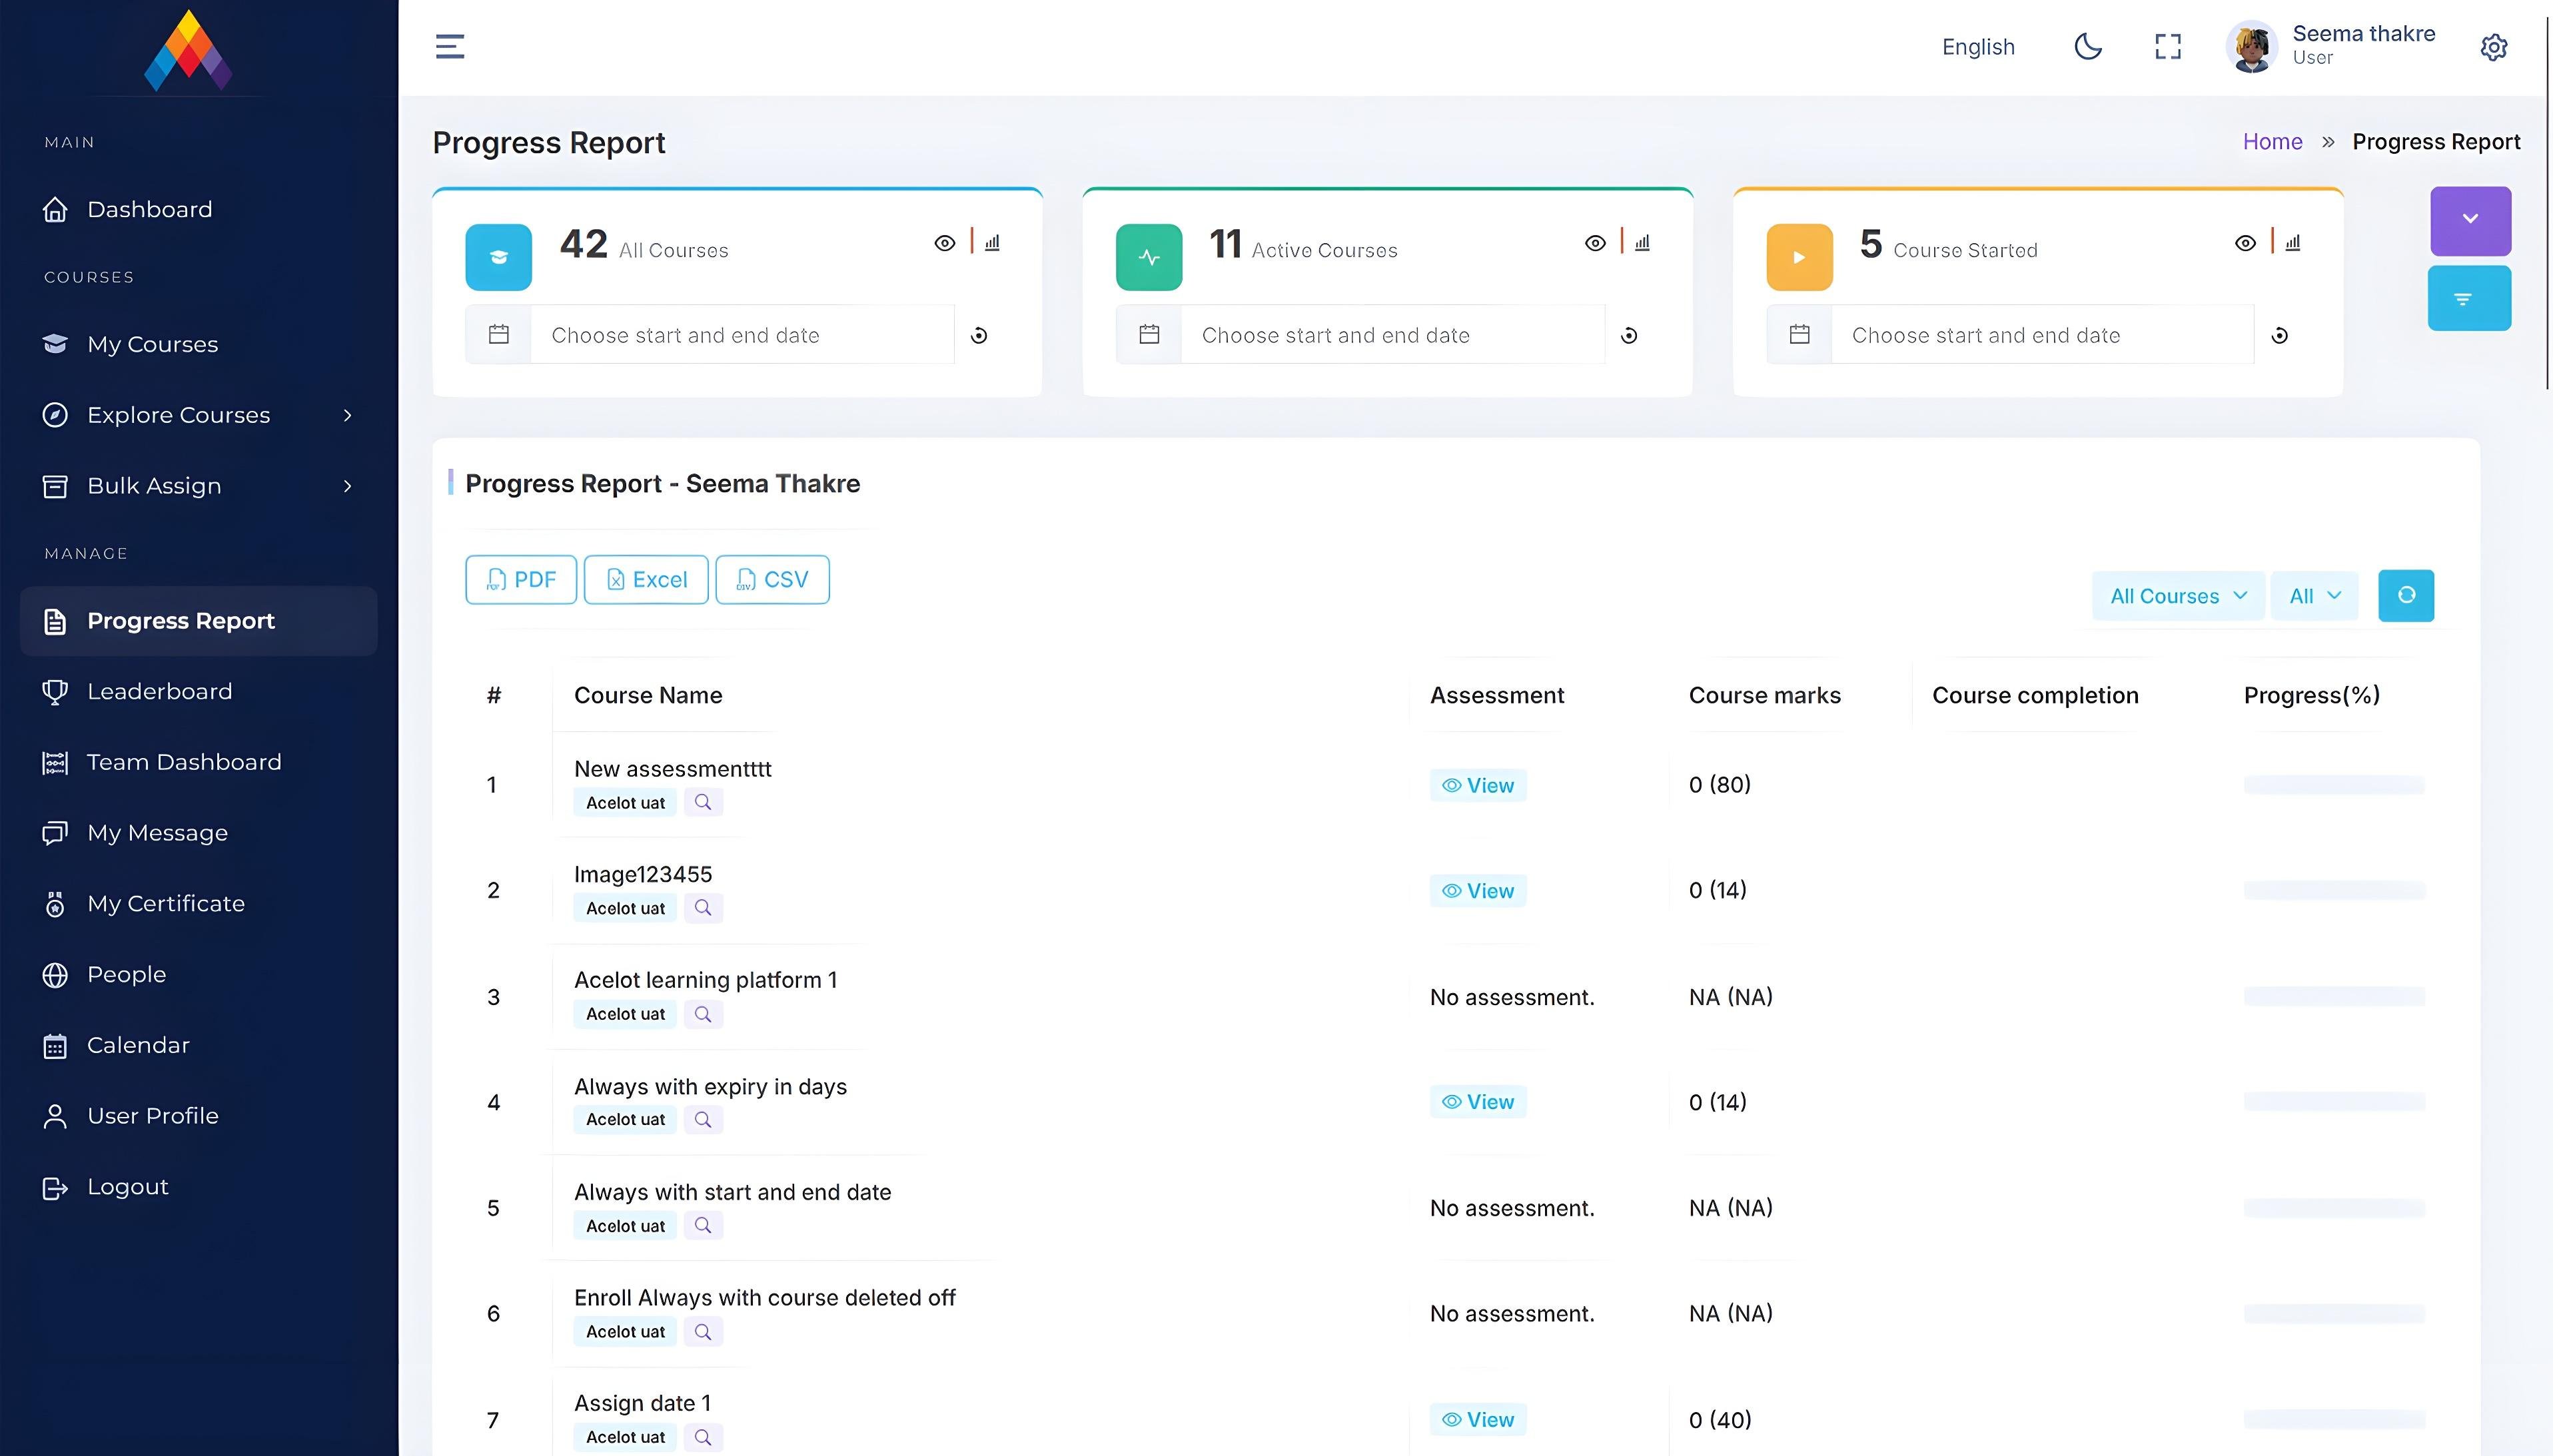Open the All Courses filter dropdown
2553x1456 pixels.
click(2177, 596)
